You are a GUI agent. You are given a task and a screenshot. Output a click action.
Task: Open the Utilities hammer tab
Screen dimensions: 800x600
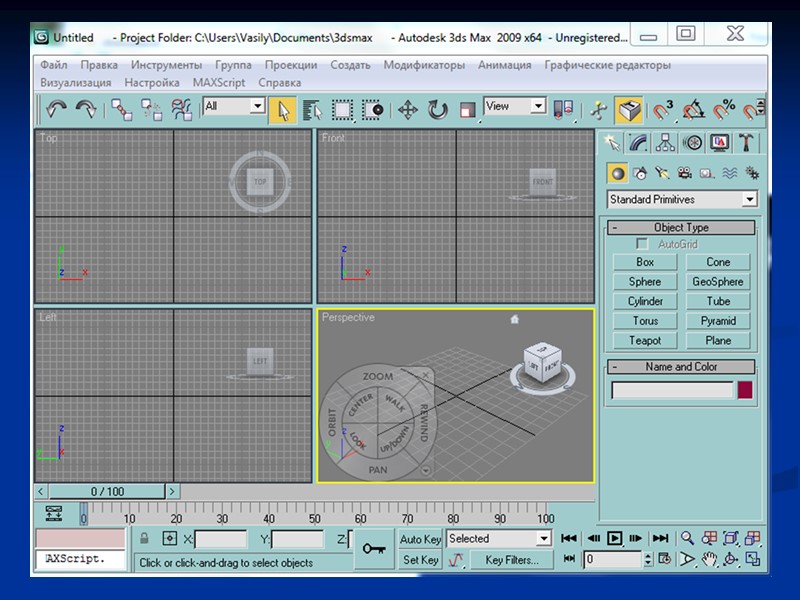pyautogui.click(x=747, y=143)
